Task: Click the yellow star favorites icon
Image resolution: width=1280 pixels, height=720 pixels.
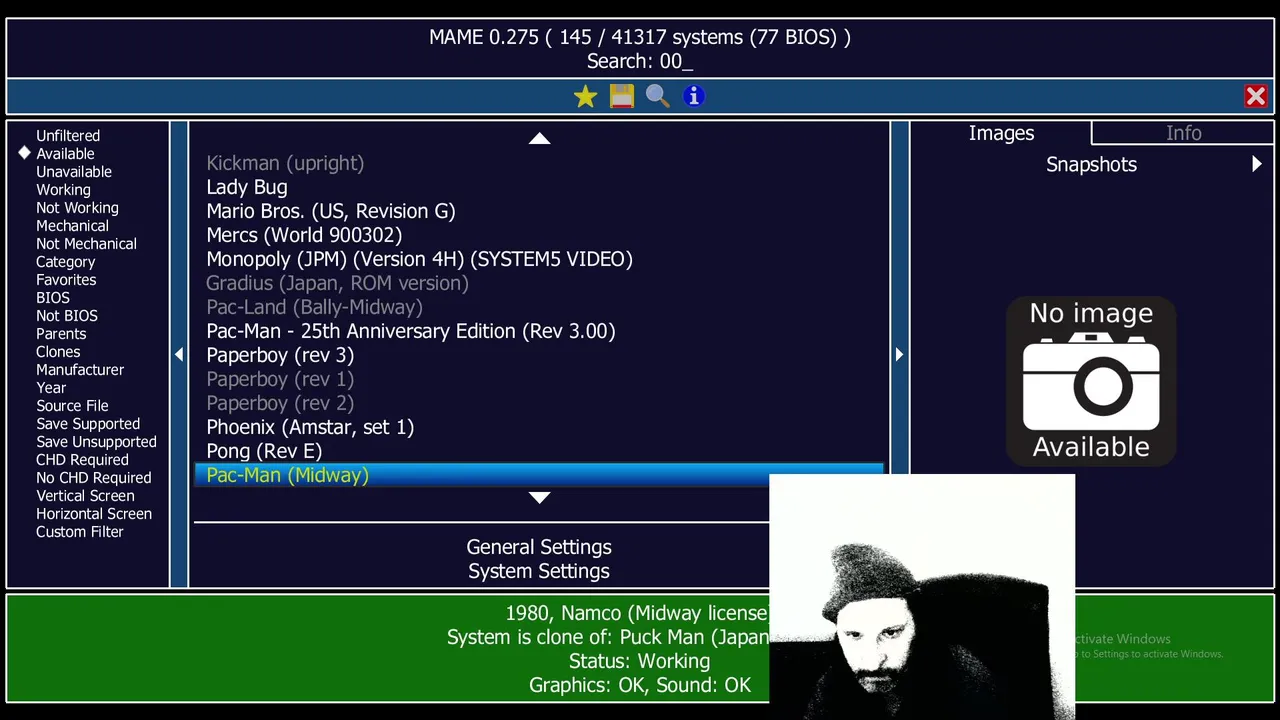Action: pos(585,96)
